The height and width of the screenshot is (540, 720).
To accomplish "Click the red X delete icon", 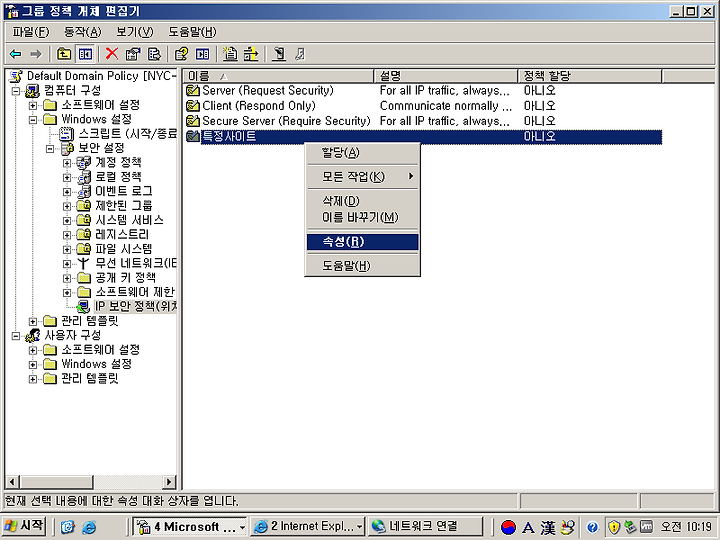I will coord(112,54).
